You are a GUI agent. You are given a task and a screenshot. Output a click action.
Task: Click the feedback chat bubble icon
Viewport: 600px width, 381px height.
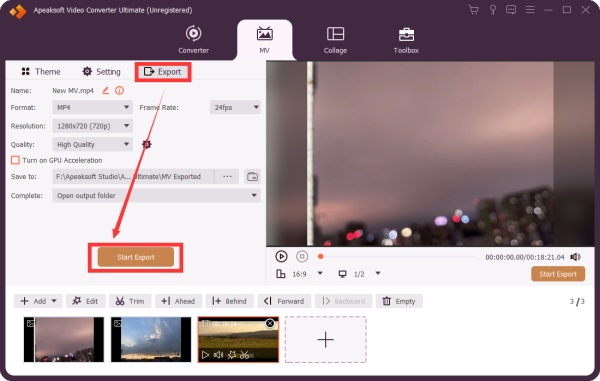tap(511, 10)
